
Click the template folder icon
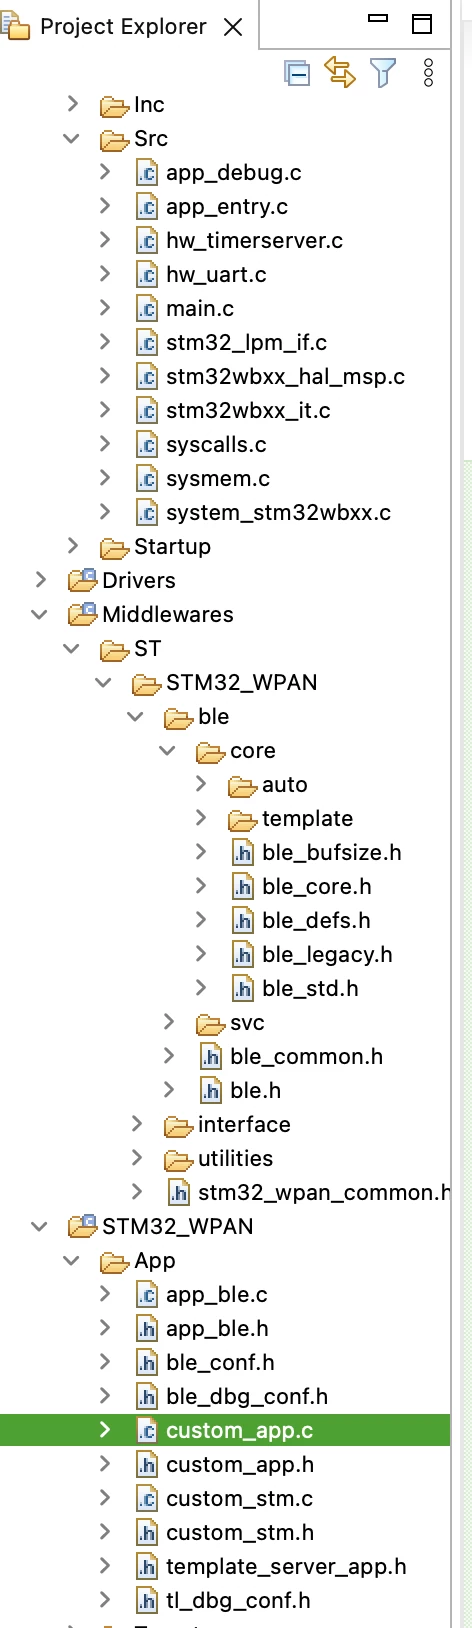point(243,820)
